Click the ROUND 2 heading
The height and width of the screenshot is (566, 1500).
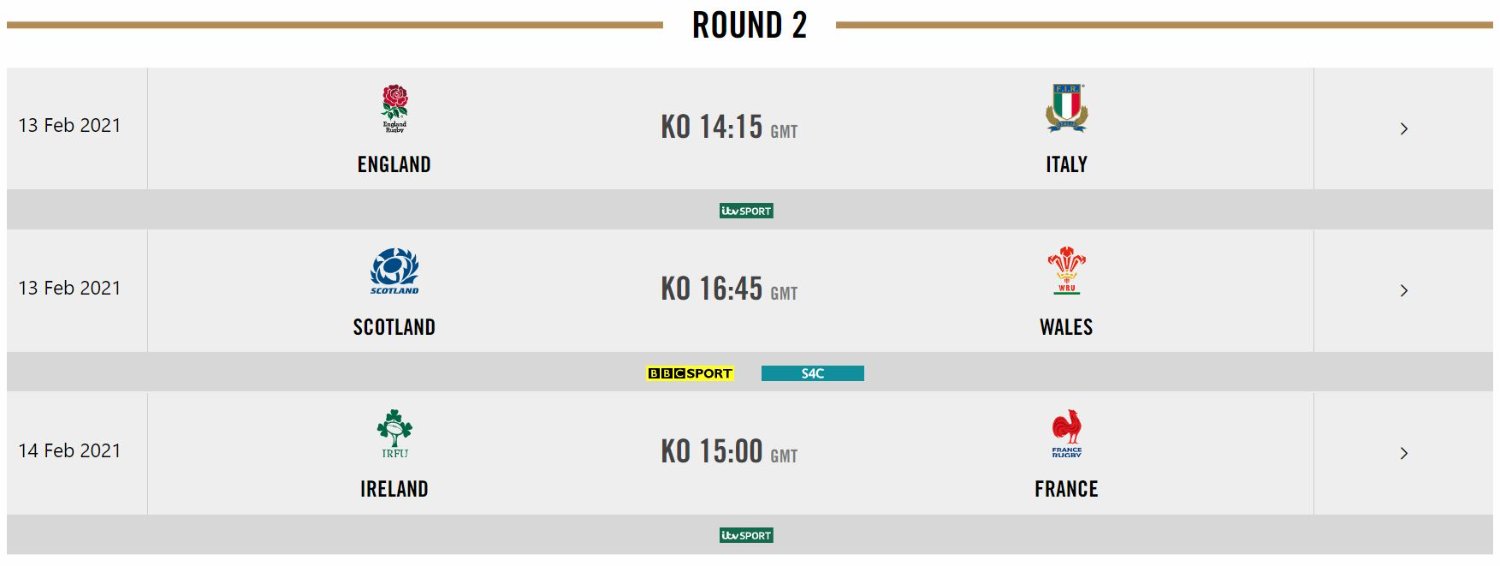coord(749,25)
